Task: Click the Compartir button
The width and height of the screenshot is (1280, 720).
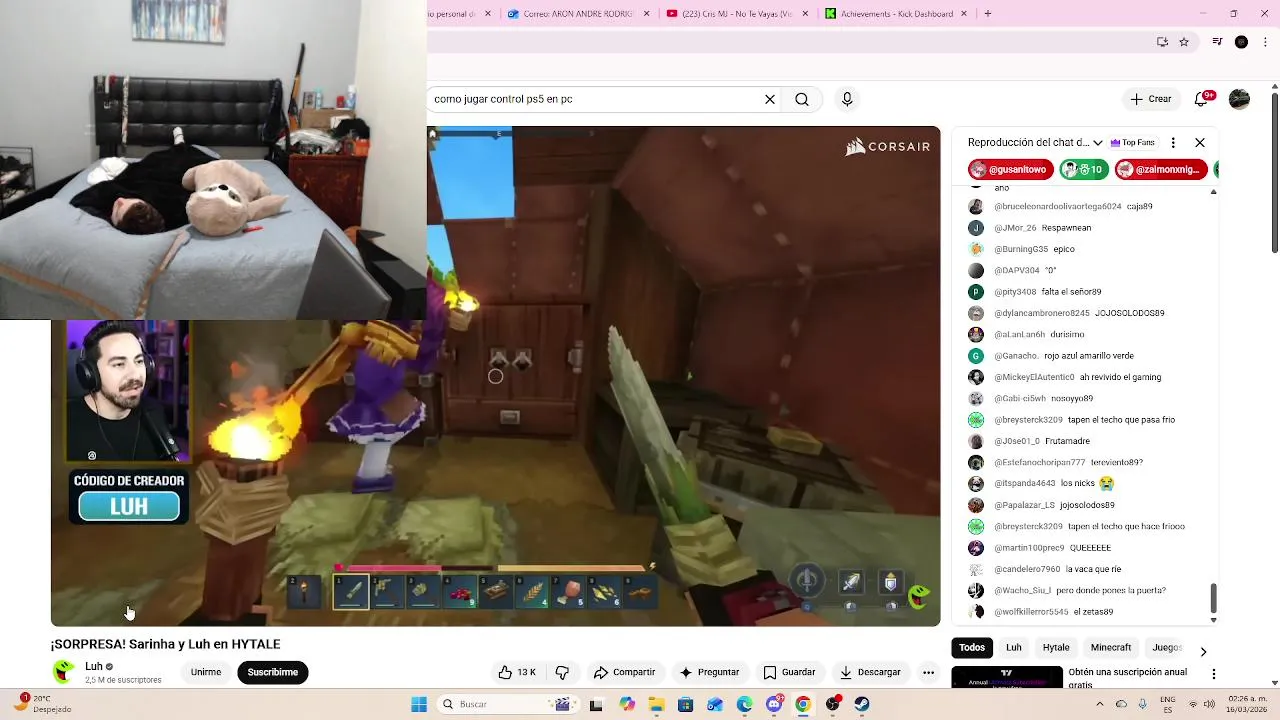Action: 624,672
